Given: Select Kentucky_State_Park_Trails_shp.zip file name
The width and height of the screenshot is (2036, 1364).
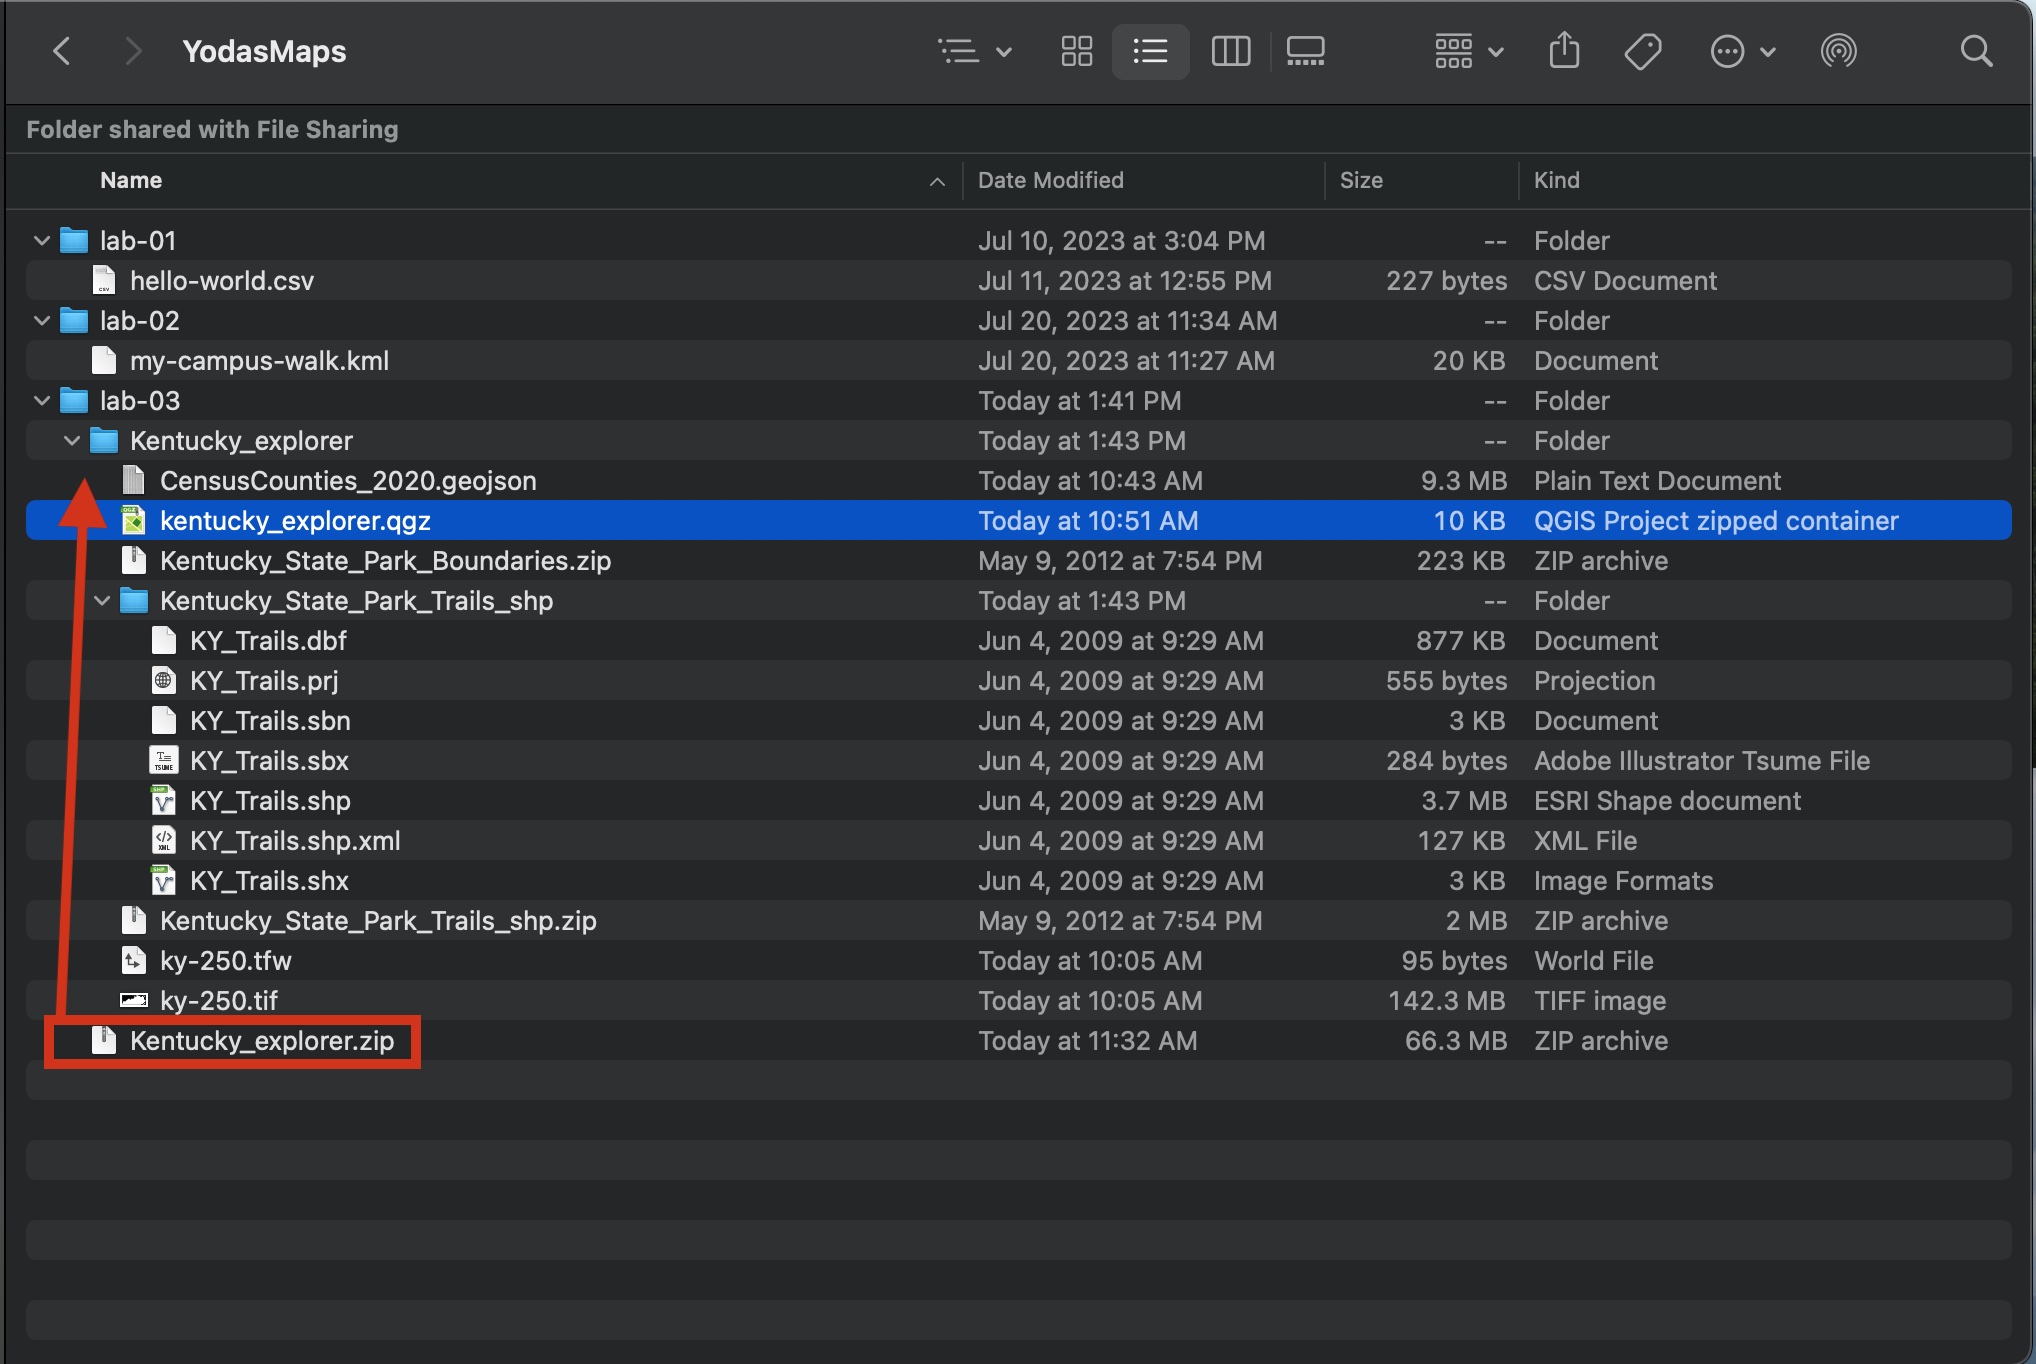Looking at the screenshot, I should [x=378, y=921].
